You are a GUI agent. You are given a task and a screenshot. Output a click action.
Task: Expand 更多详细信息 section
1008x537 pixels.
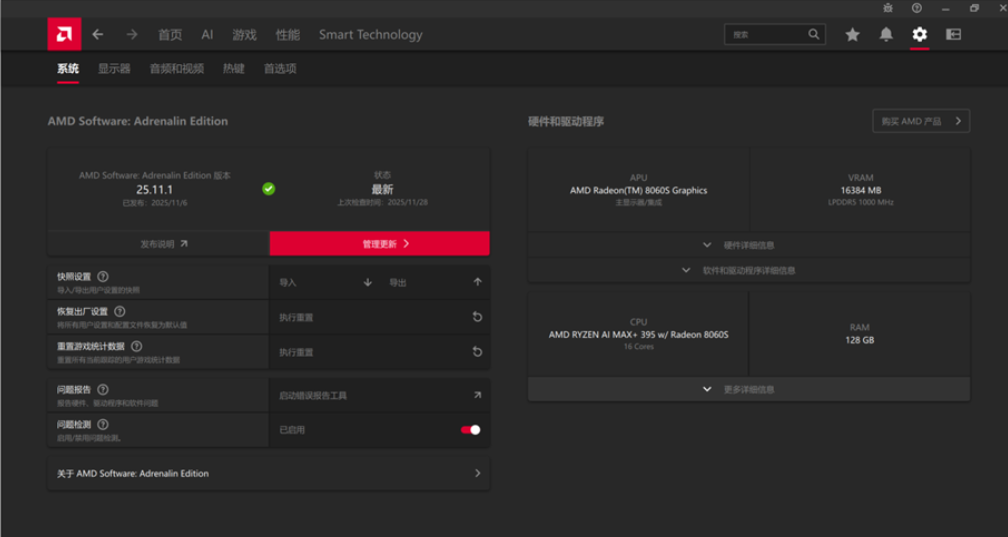coord(749,389)
